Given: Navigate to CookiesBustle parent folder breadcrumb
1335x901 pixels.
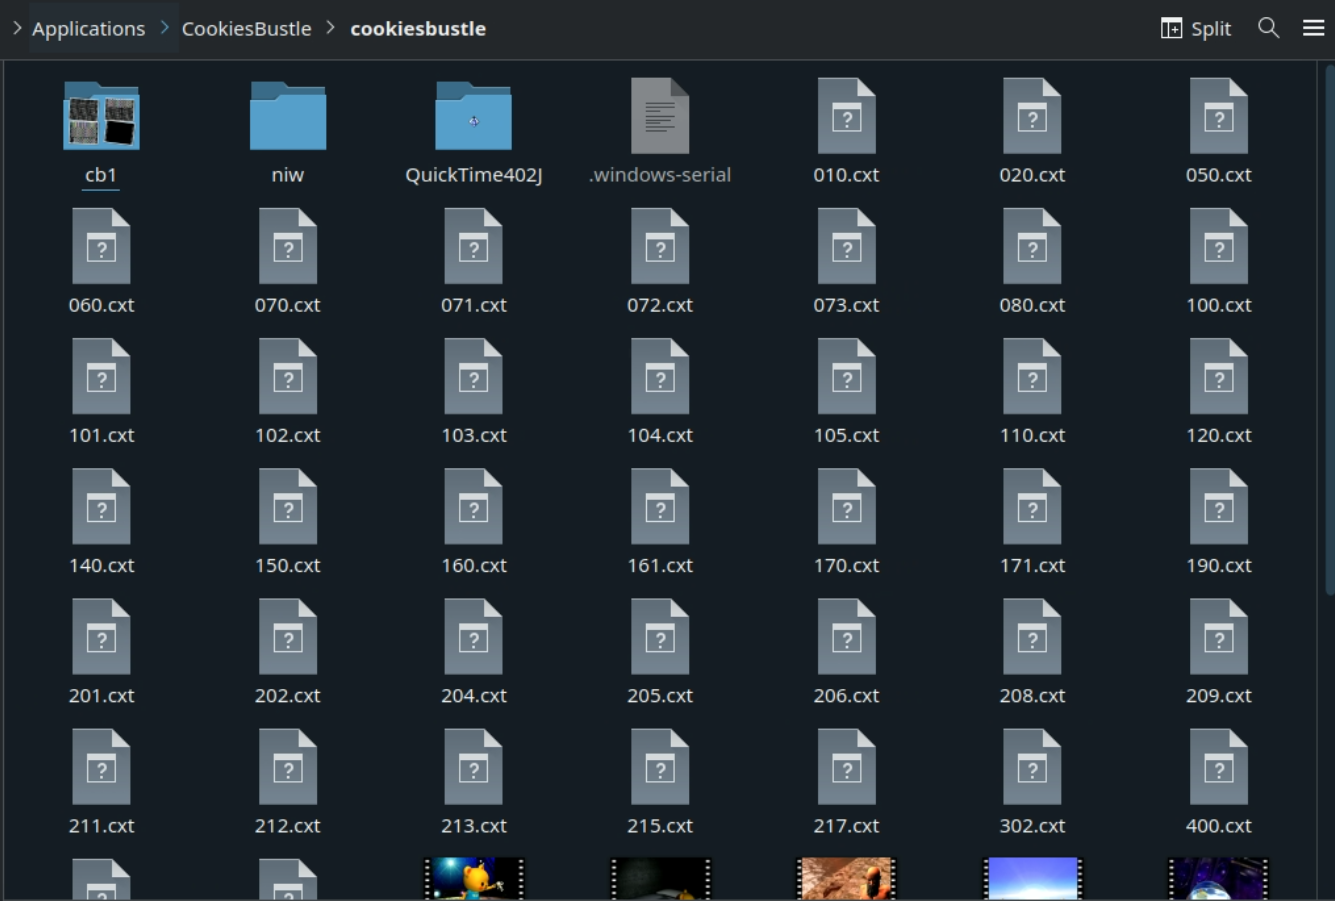Looking at the screenshot, I should pos(246,29).
